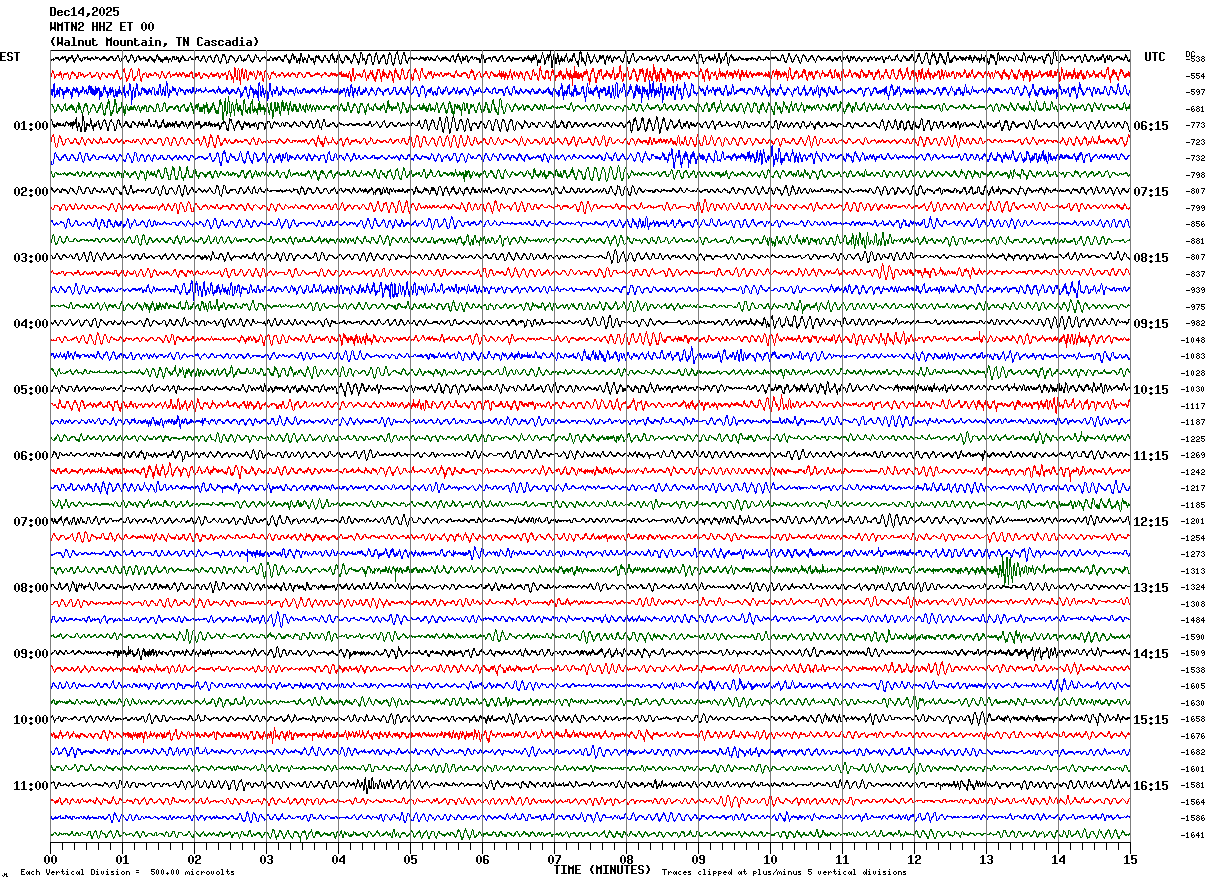Viewport: 1210px width, 886px height.
Task: Click the DC offset value "-732"
Action: pyautogui.click(x=1195, y=158)
